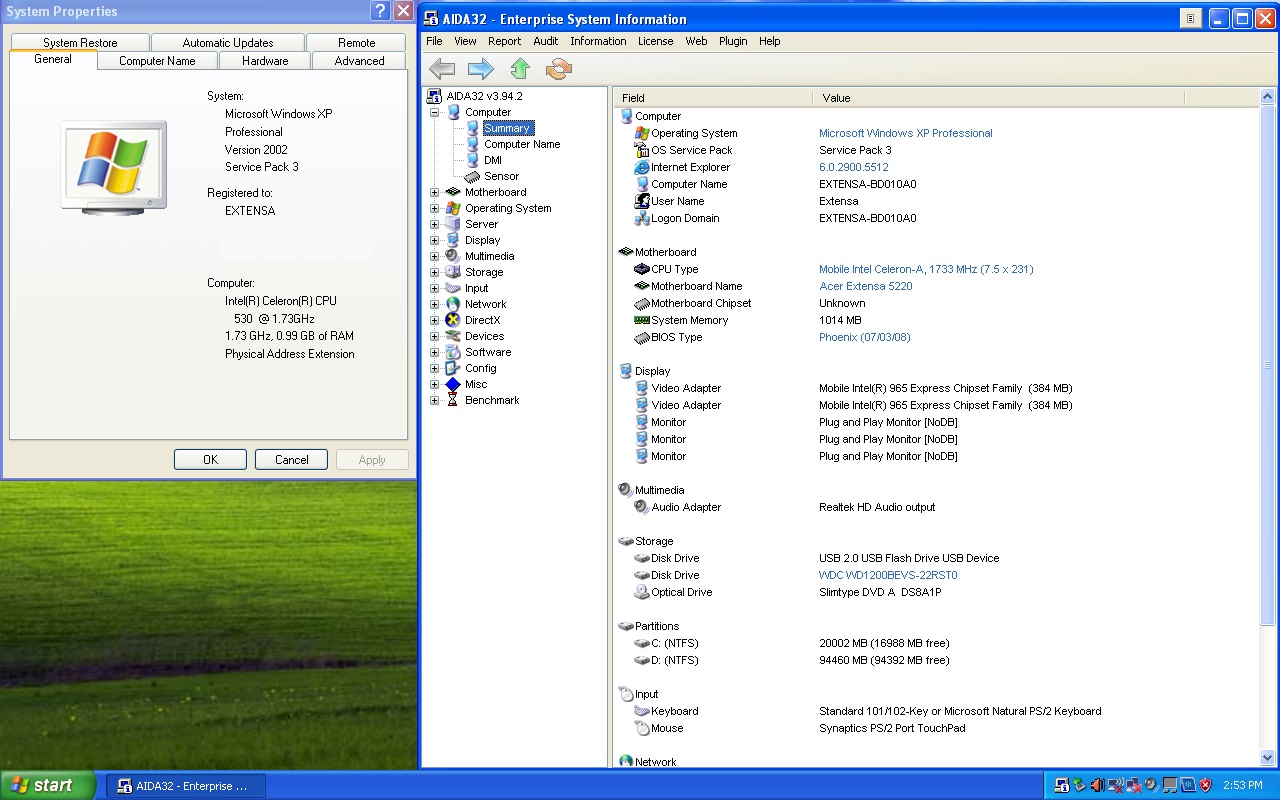Expand the Display tree node
Viewport: 1280px width, 800px height.
pos(435,240)
